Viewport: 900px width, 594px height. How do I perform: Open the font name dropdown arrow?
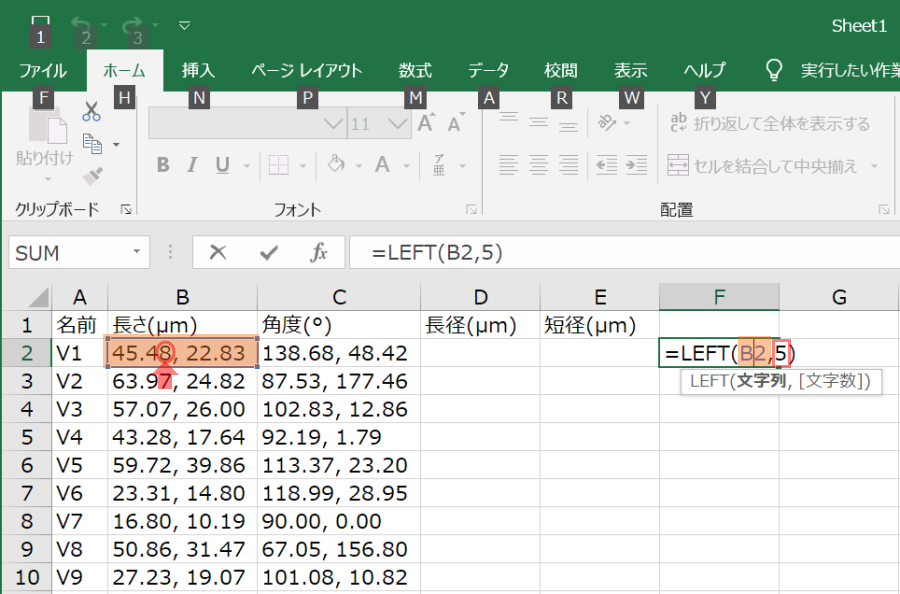(332, 123)
